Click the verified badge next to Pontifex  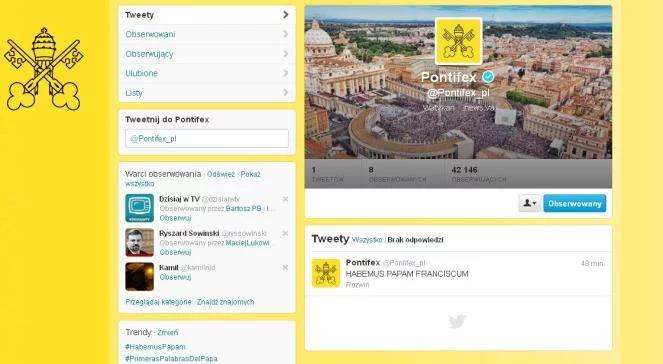488,77
